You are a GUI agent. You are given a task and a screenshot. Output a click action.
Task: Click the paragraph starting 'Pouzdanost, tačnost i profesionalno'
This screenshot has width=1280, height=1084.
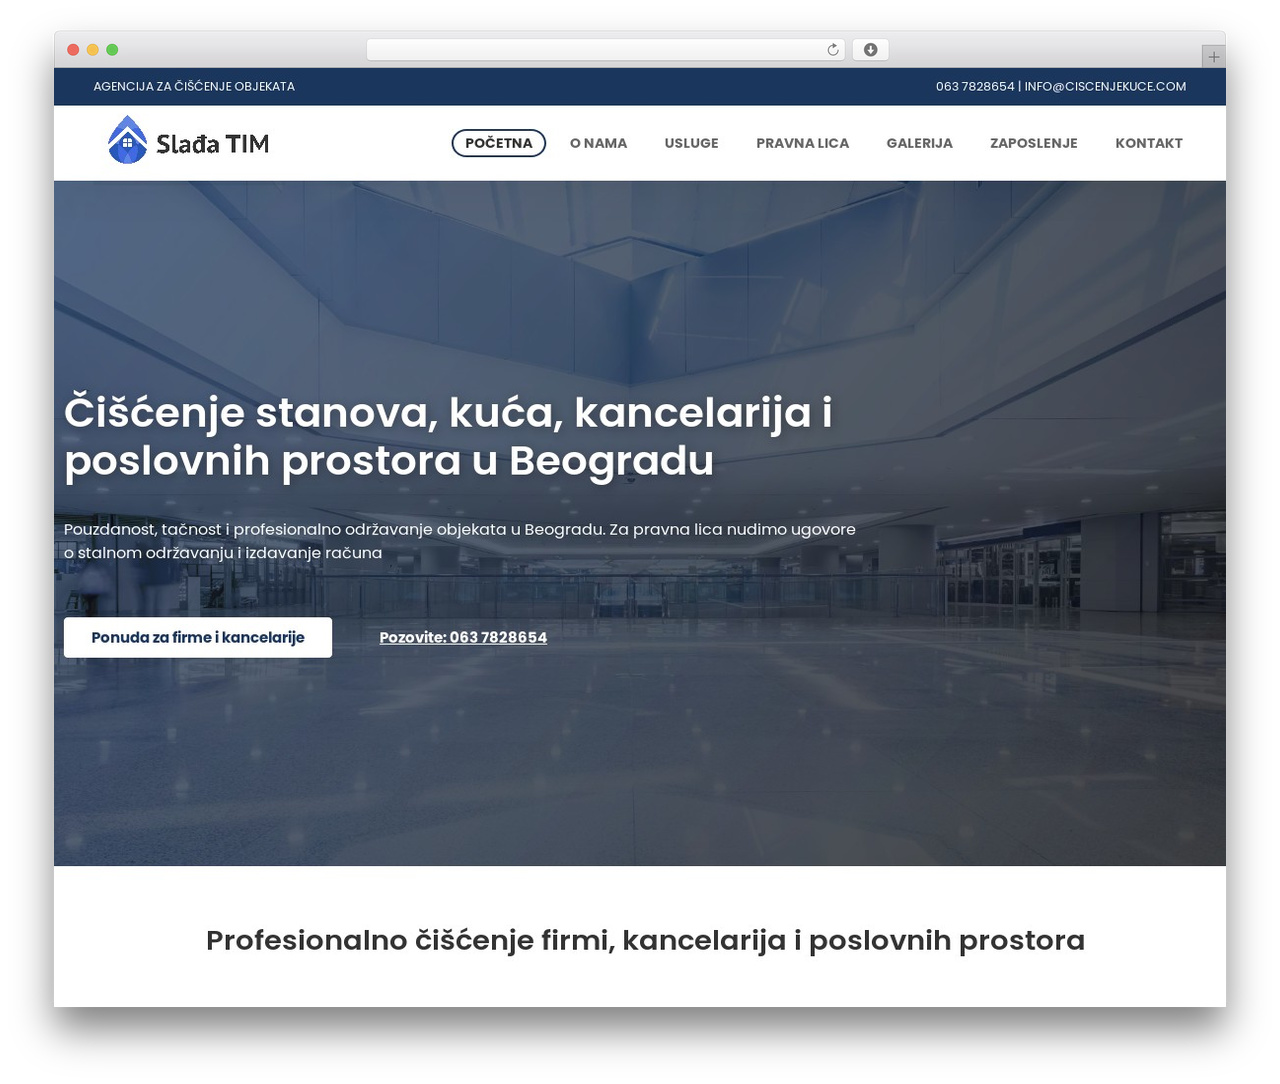(x=460, y=541)
